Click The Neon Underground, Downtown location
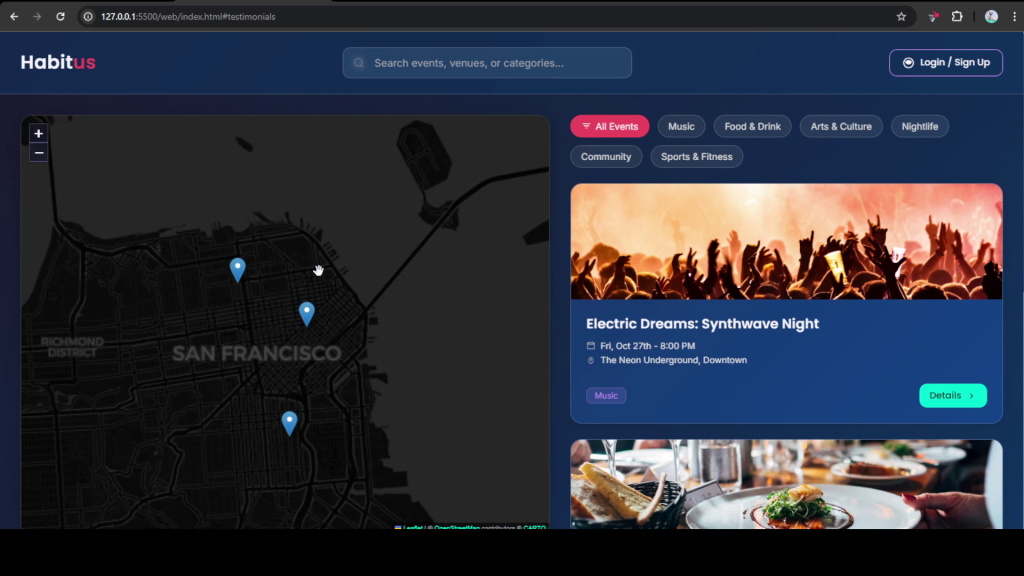1024x576 pixels. click(674, 360)
